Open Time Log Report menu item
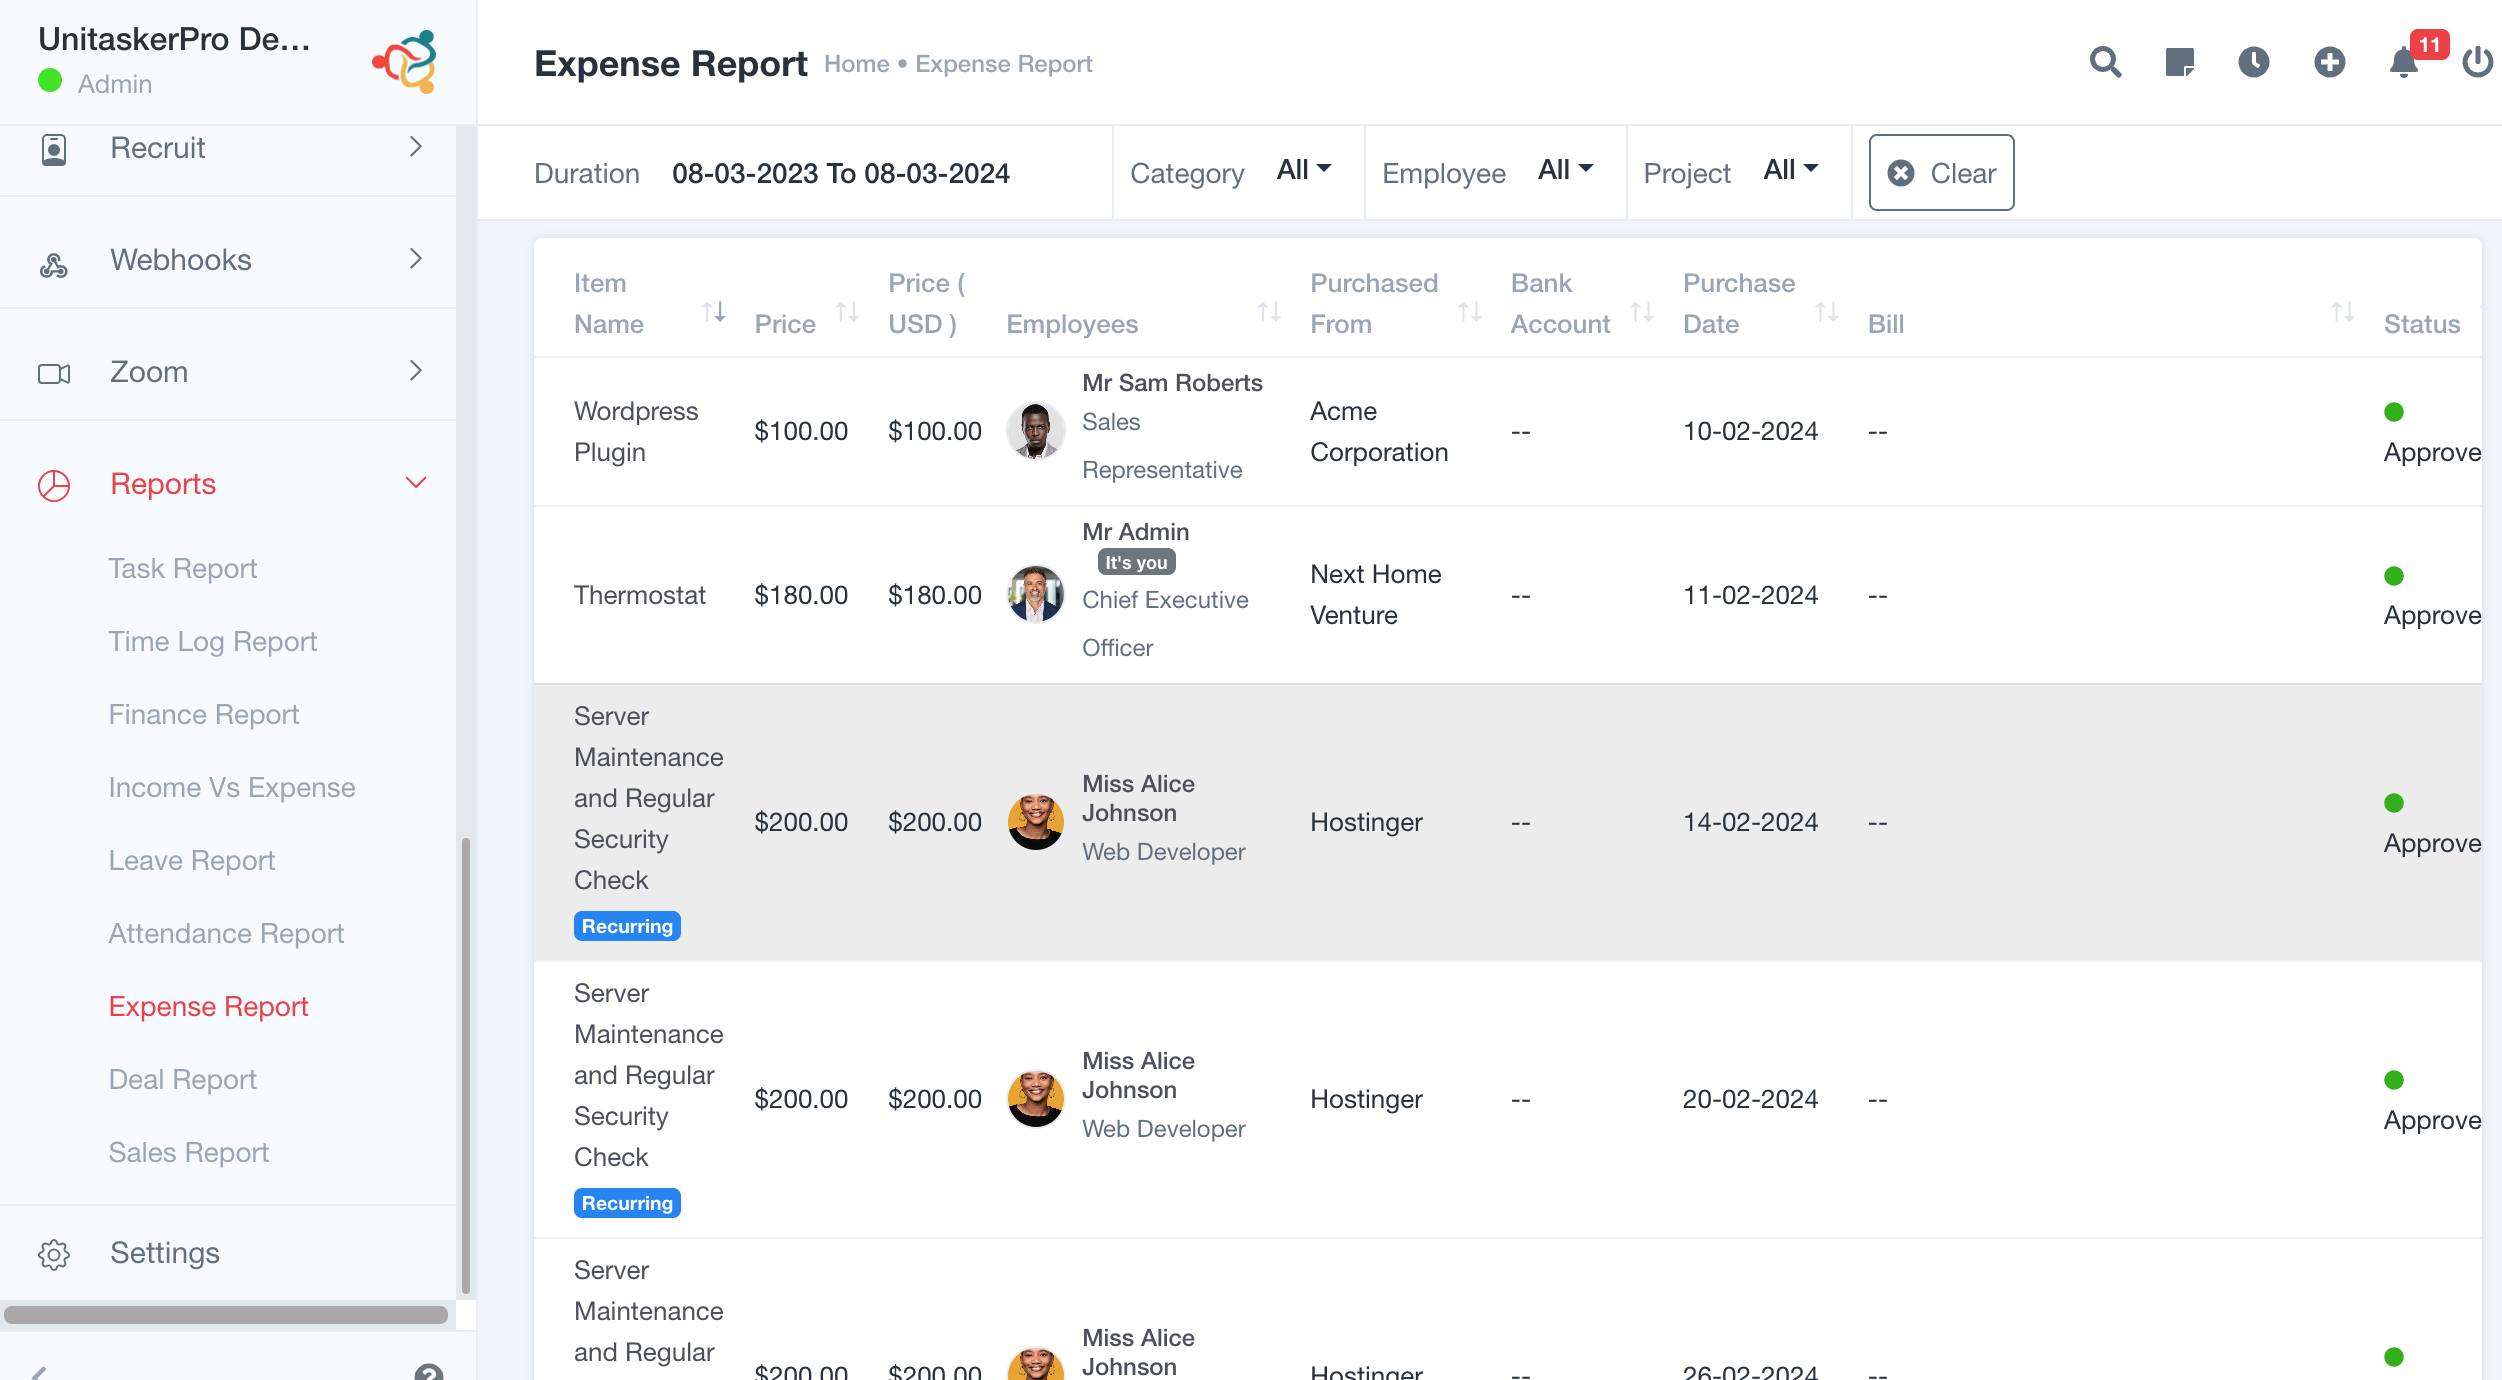 click(x=213, y=641)
